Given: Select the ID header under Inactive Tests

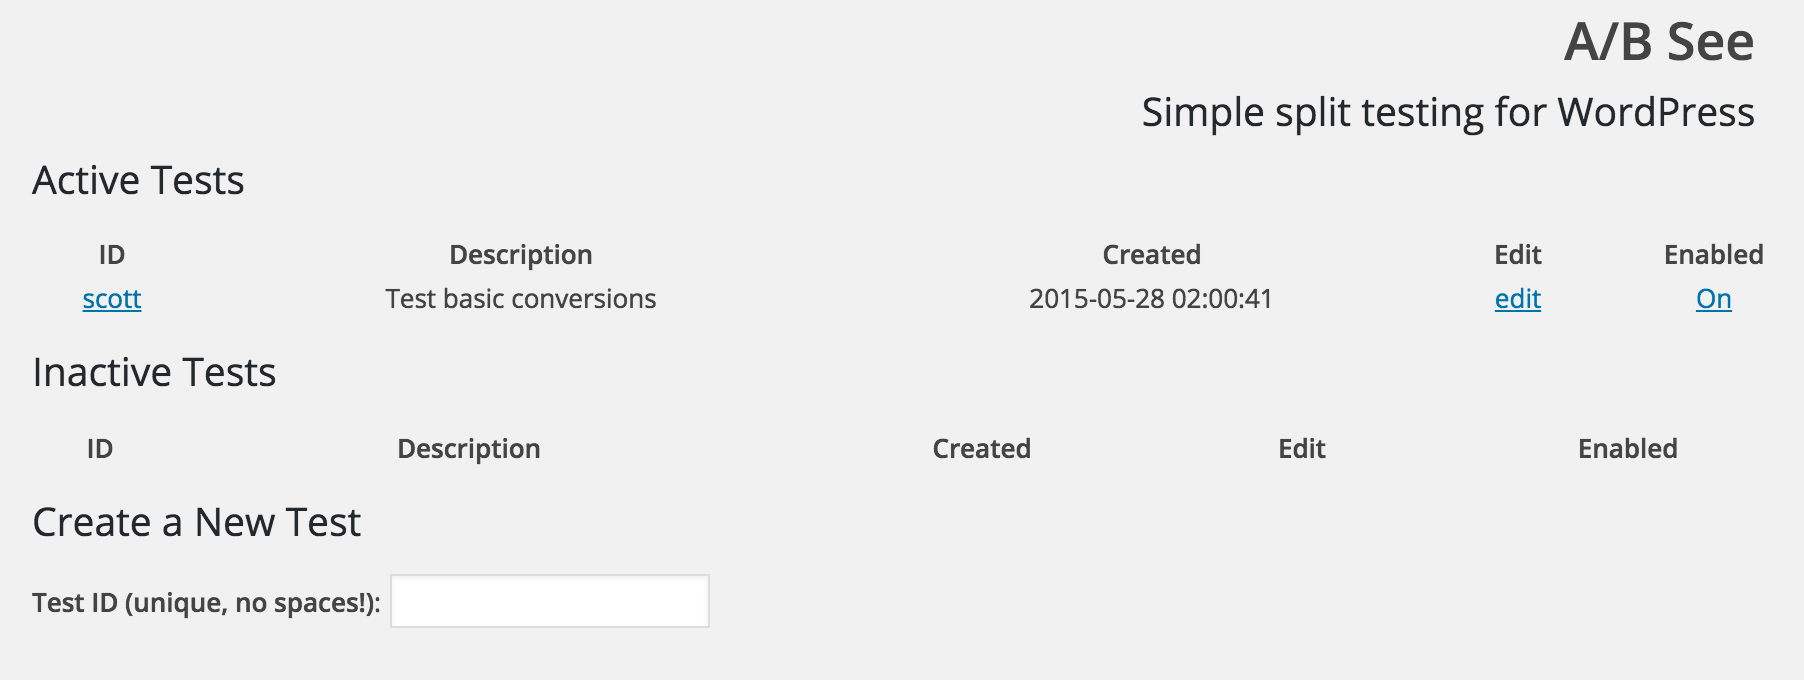Looking at the screenshot, I should [x=100, y=449].
